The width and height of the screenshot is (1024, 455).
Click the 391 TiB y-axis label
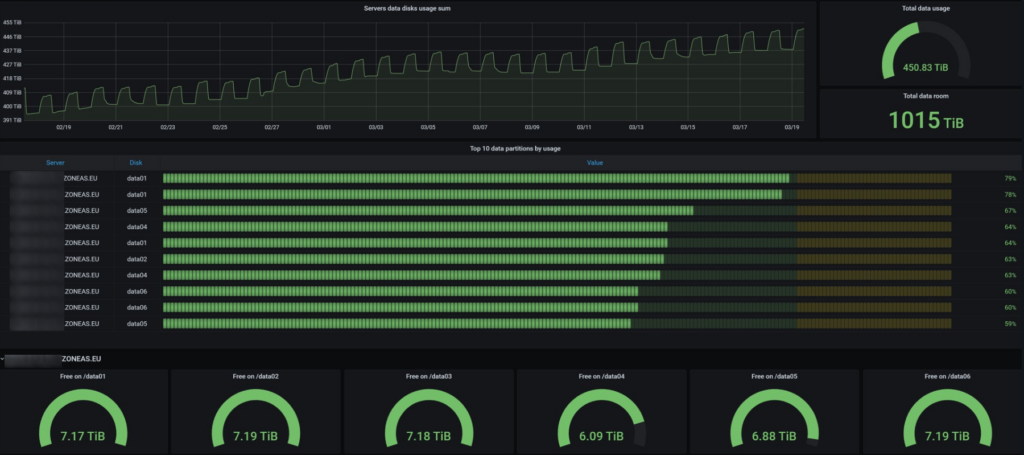coord(12,120)
